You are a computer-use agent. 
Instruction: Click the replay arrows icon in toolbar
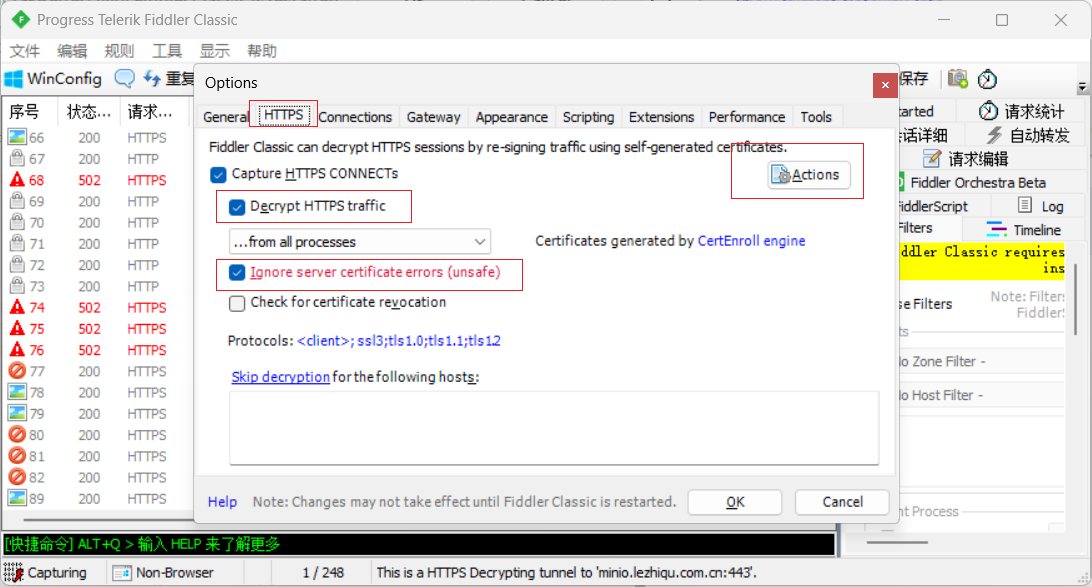152,79
